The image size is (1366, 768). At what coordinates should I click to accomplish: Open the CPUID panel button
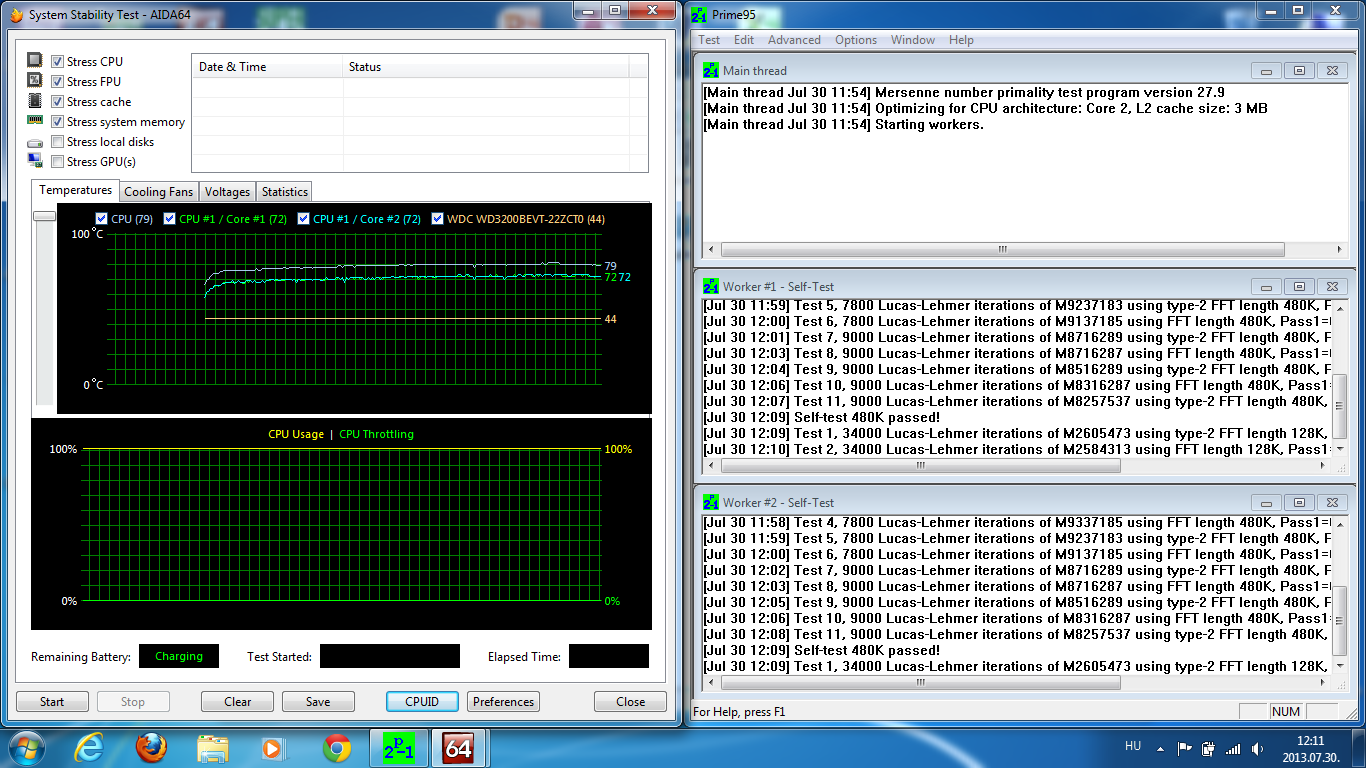[422, 702]
